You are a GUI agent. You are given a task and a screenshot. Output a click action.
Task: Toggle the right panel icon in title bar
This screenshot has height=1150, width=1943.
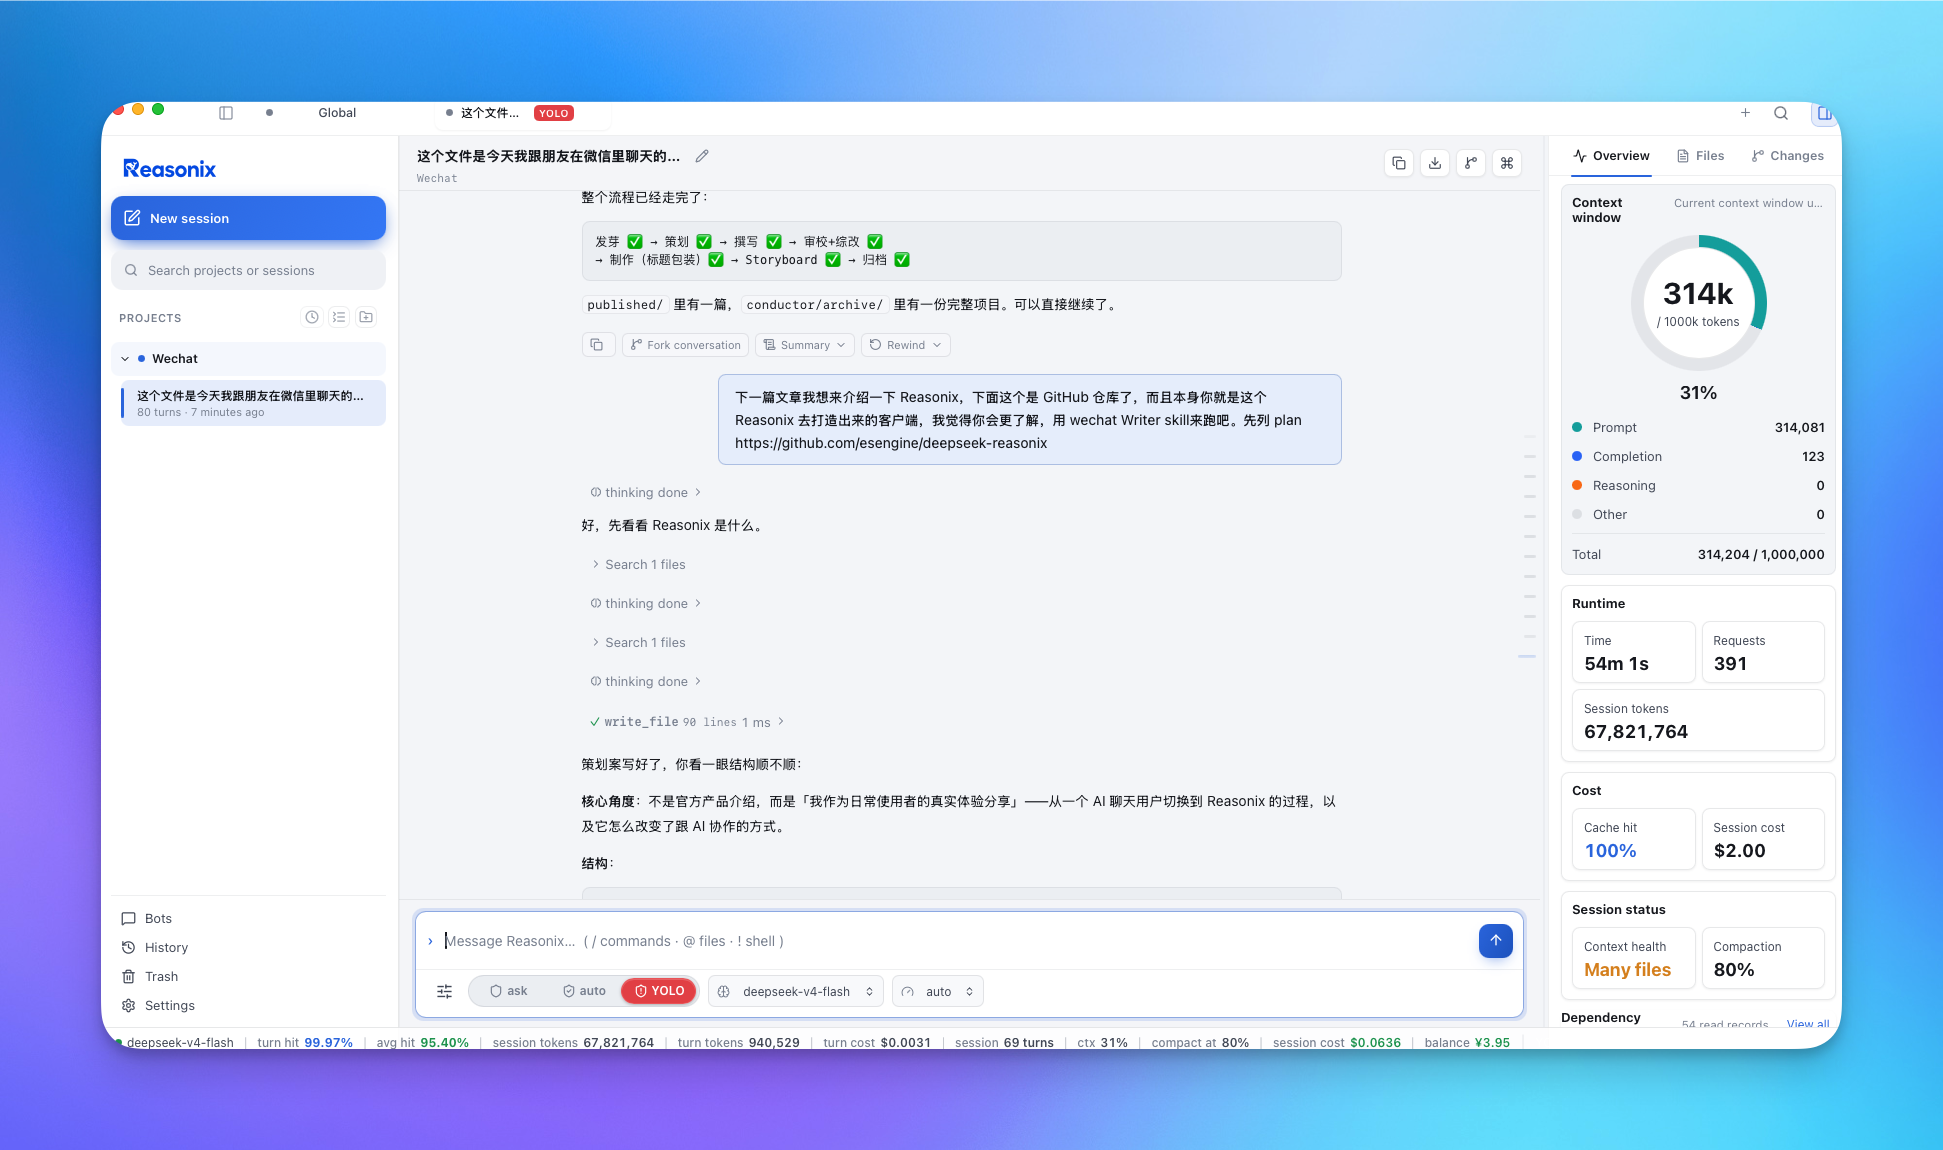click(x=1824, y=113)
